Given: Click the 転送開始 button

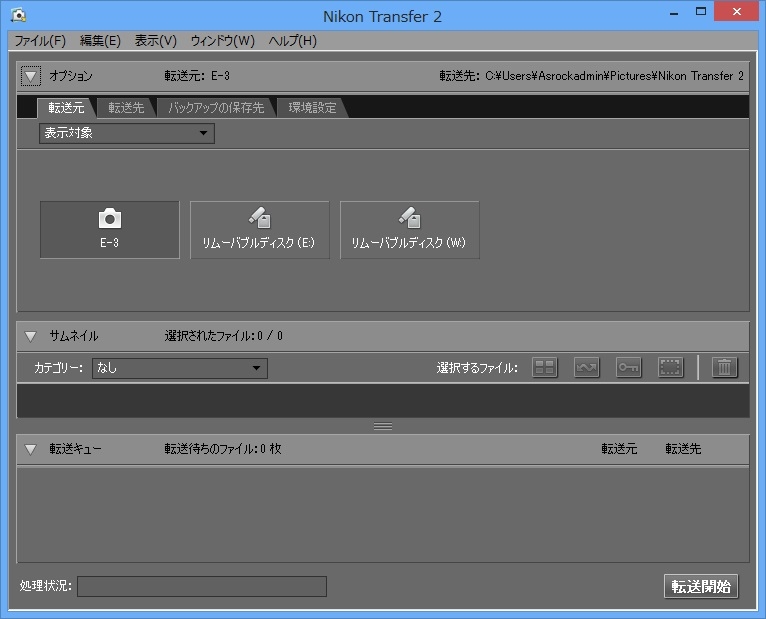Looking at the screenshot, I should click(701, 586).
